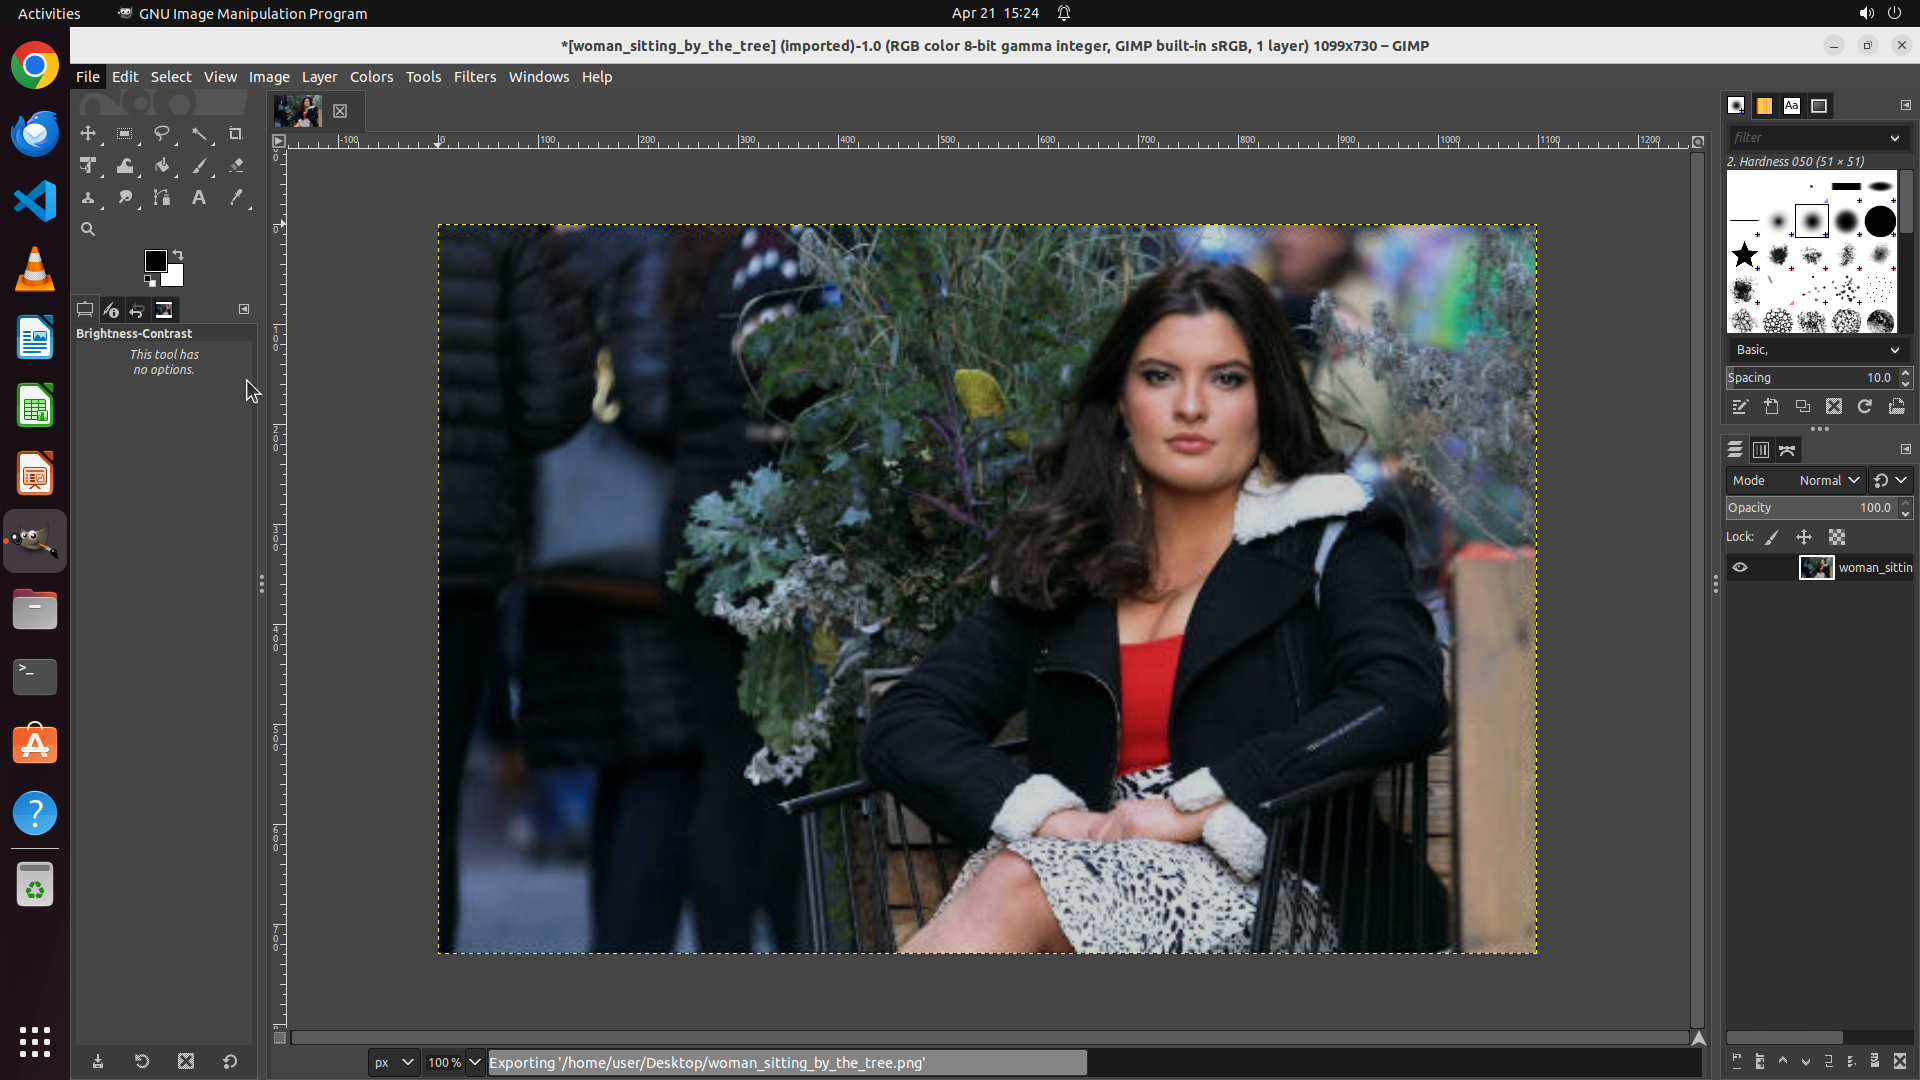Select the Zoom magnifier tool

tap(88, 229)
